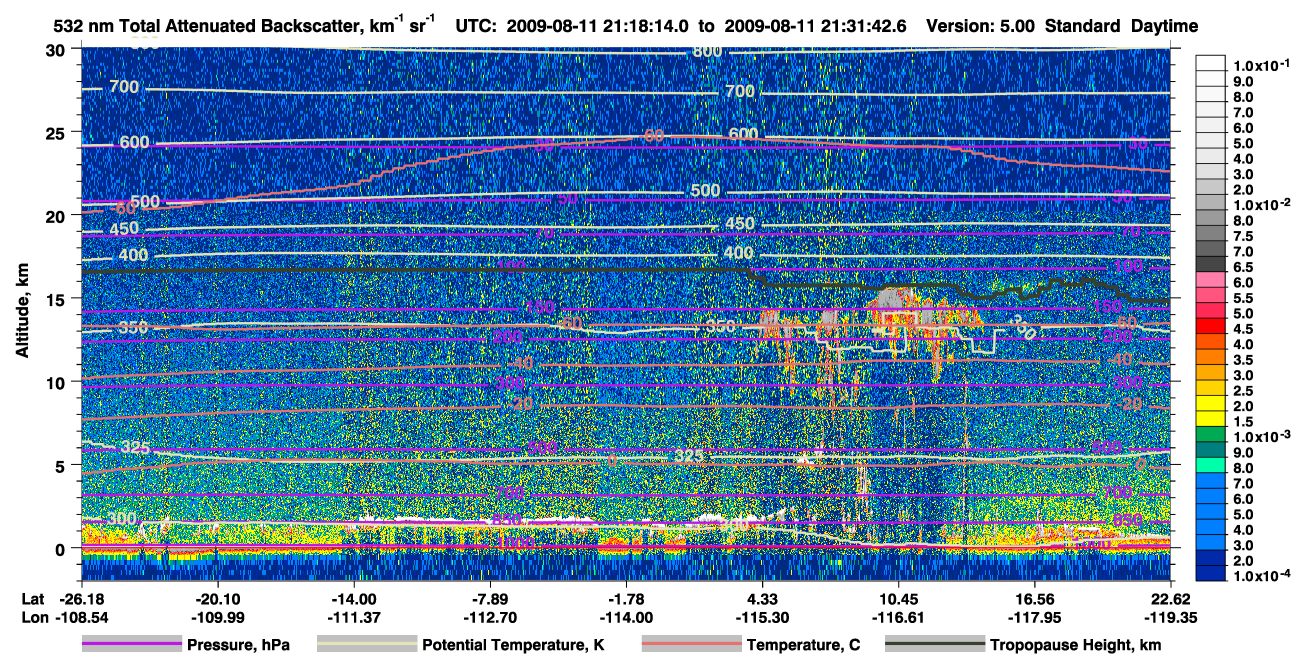Click the colorbar label '6.5'

click(x=1244, y=267)
